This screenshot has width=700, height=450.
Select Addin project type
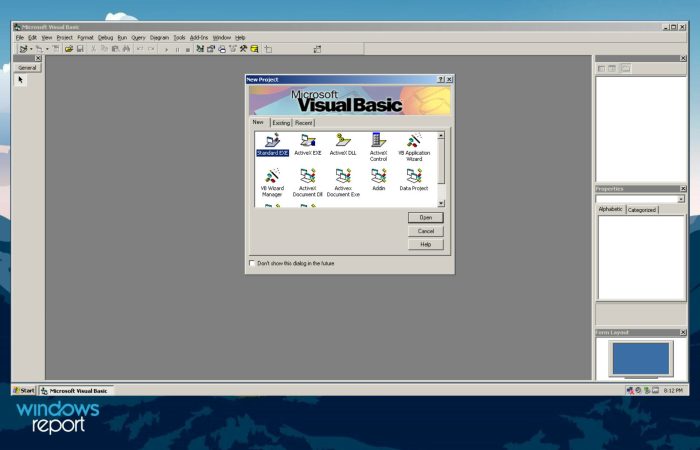(x=379, y=180)
